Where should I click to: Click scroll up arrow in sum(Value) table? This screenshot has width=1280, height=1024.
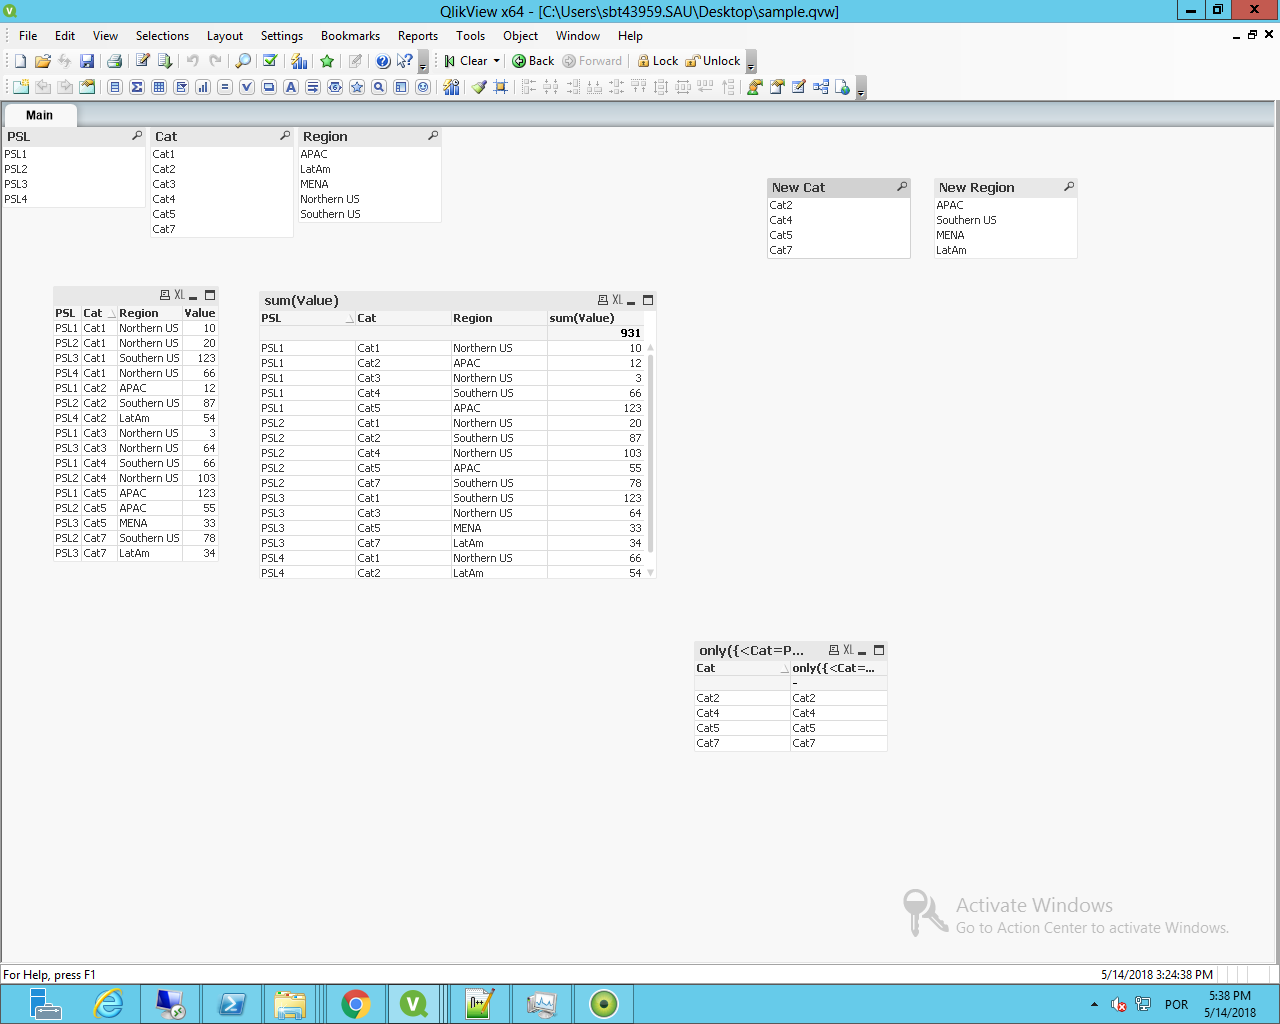click(x=651, y=348)
